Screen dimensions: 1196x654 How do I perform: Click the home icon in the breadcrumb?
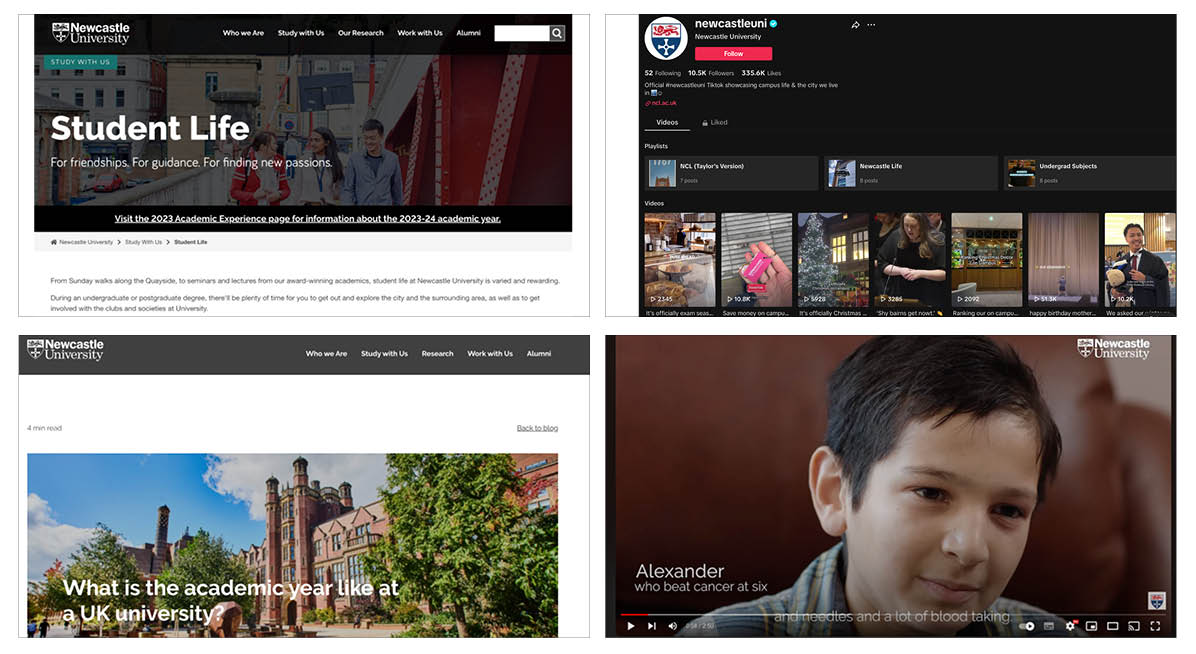[x=53, y=242]
